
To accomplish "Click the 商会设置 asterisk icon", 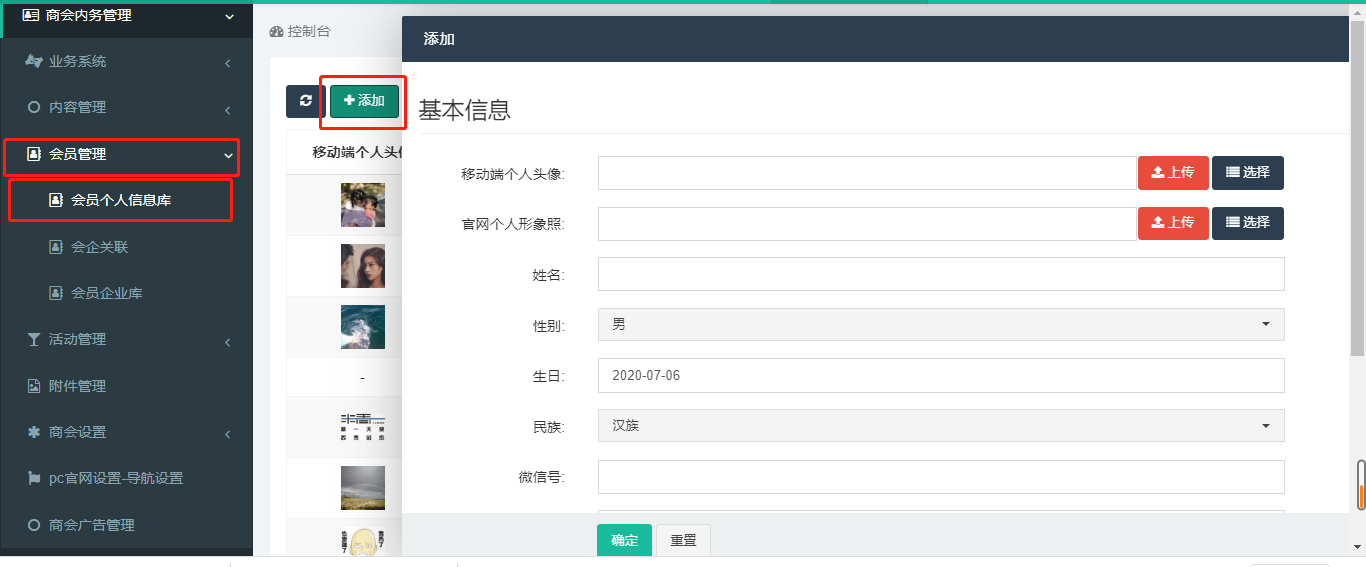I will 33,432.
